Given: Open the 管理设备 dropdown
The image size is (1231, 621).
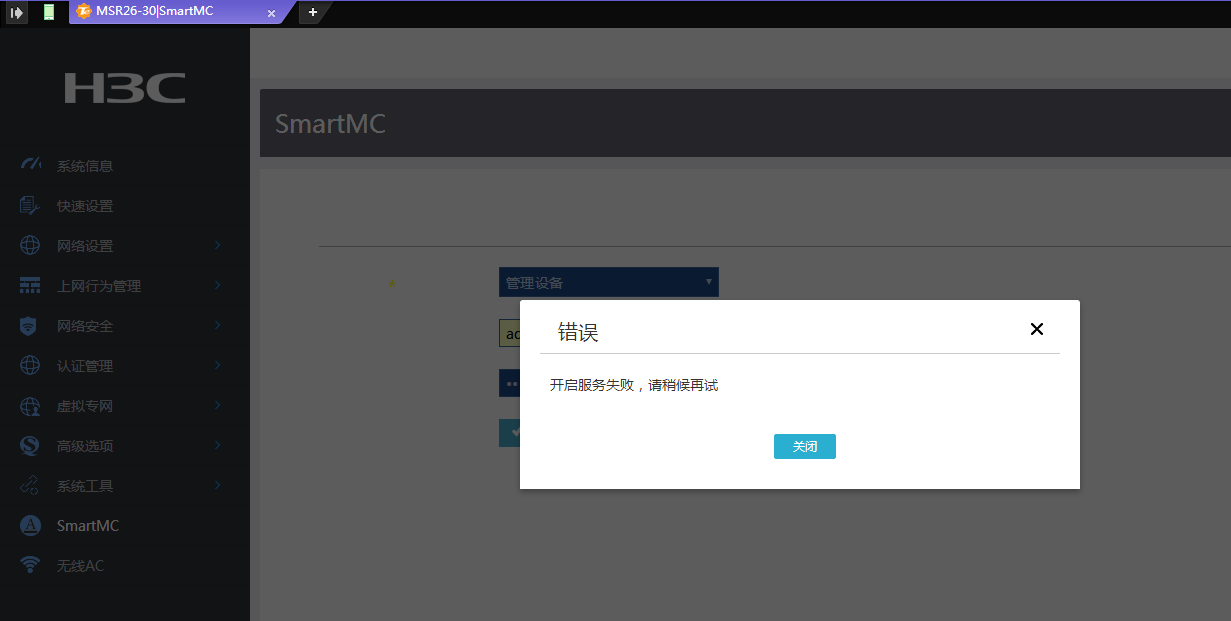Looking at the screenshot, I should [609, 282].
